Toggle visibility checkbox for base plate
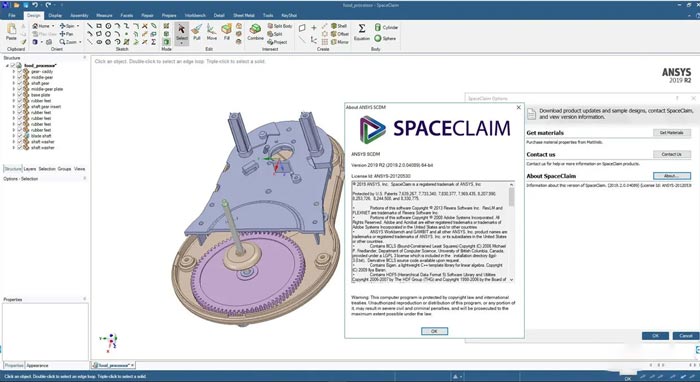The image size is (700, 382). pyautogui.click(x=19, y=95)
